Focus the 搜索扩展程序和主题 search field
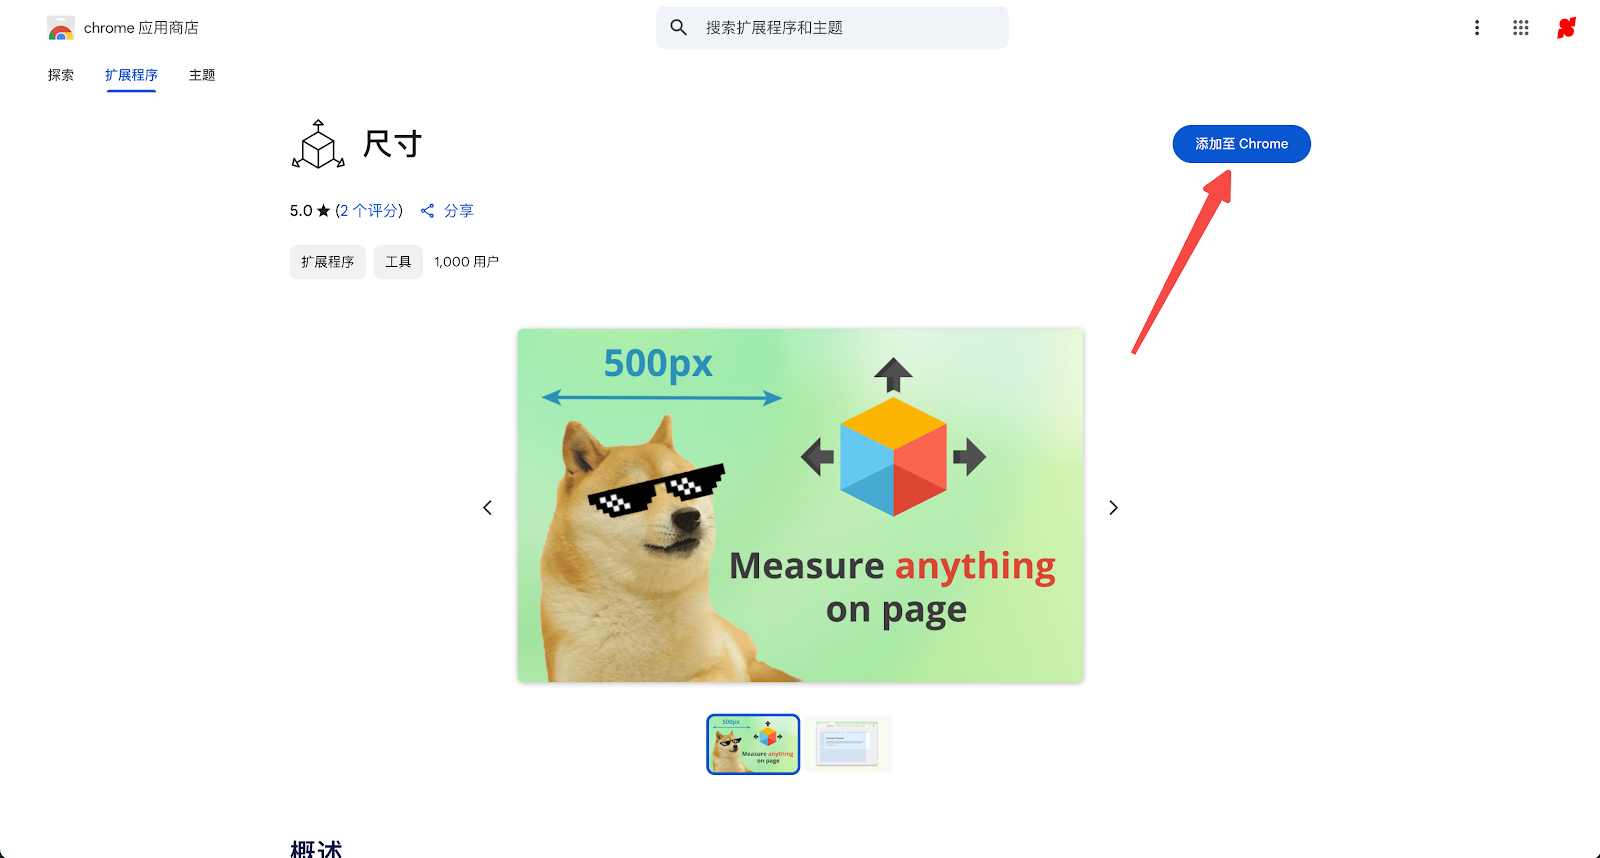1600x858 pixels. pyautogui.click(x=832, y=28)
